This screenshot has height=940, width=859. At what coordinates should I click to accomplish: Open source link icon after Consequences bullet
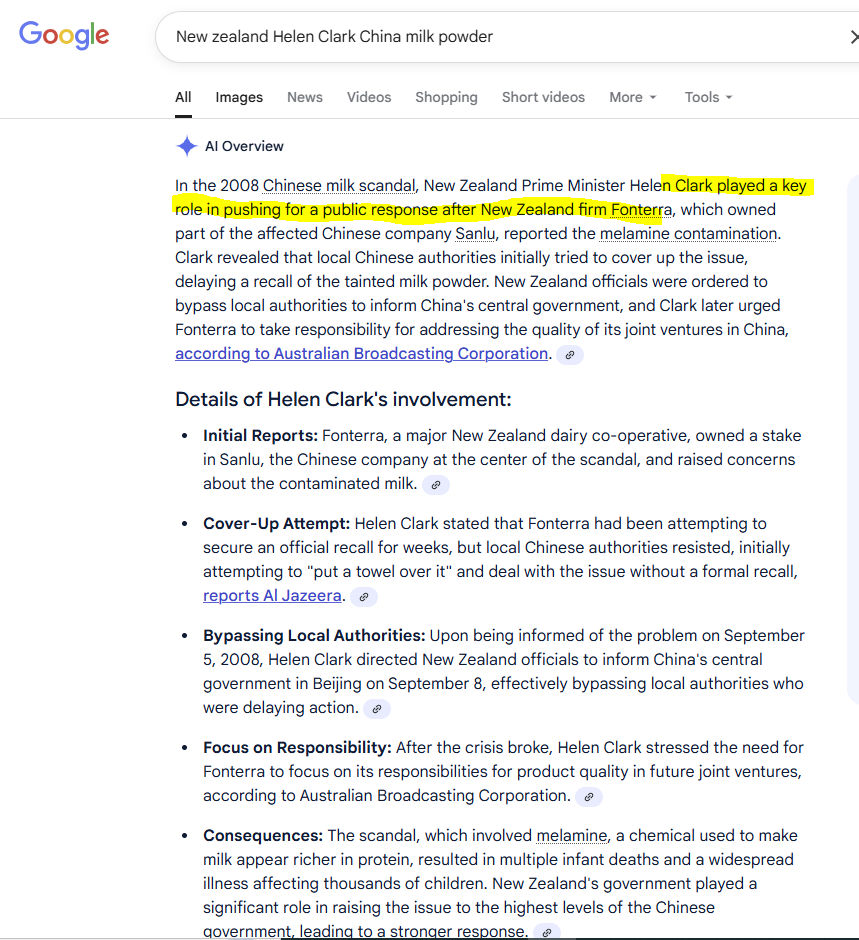pos(547,932)
